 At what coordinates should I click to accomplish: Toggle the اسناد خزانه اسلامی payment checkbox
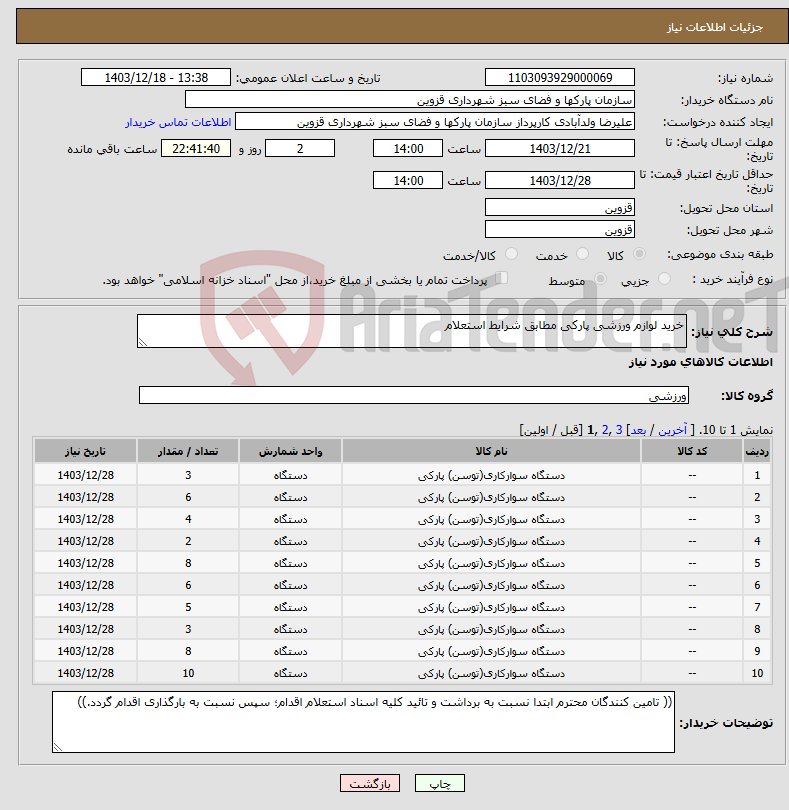pyautogui.click(x=501, y=278)
